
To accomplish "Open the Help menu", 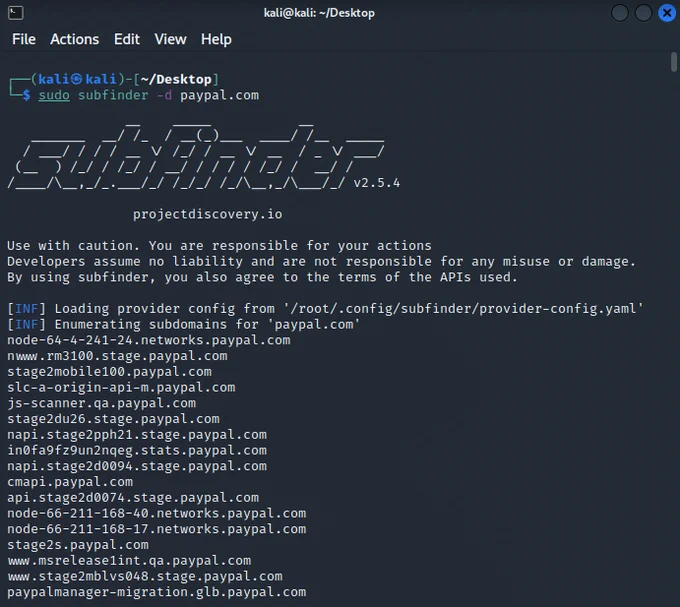I will click(216, 39).
